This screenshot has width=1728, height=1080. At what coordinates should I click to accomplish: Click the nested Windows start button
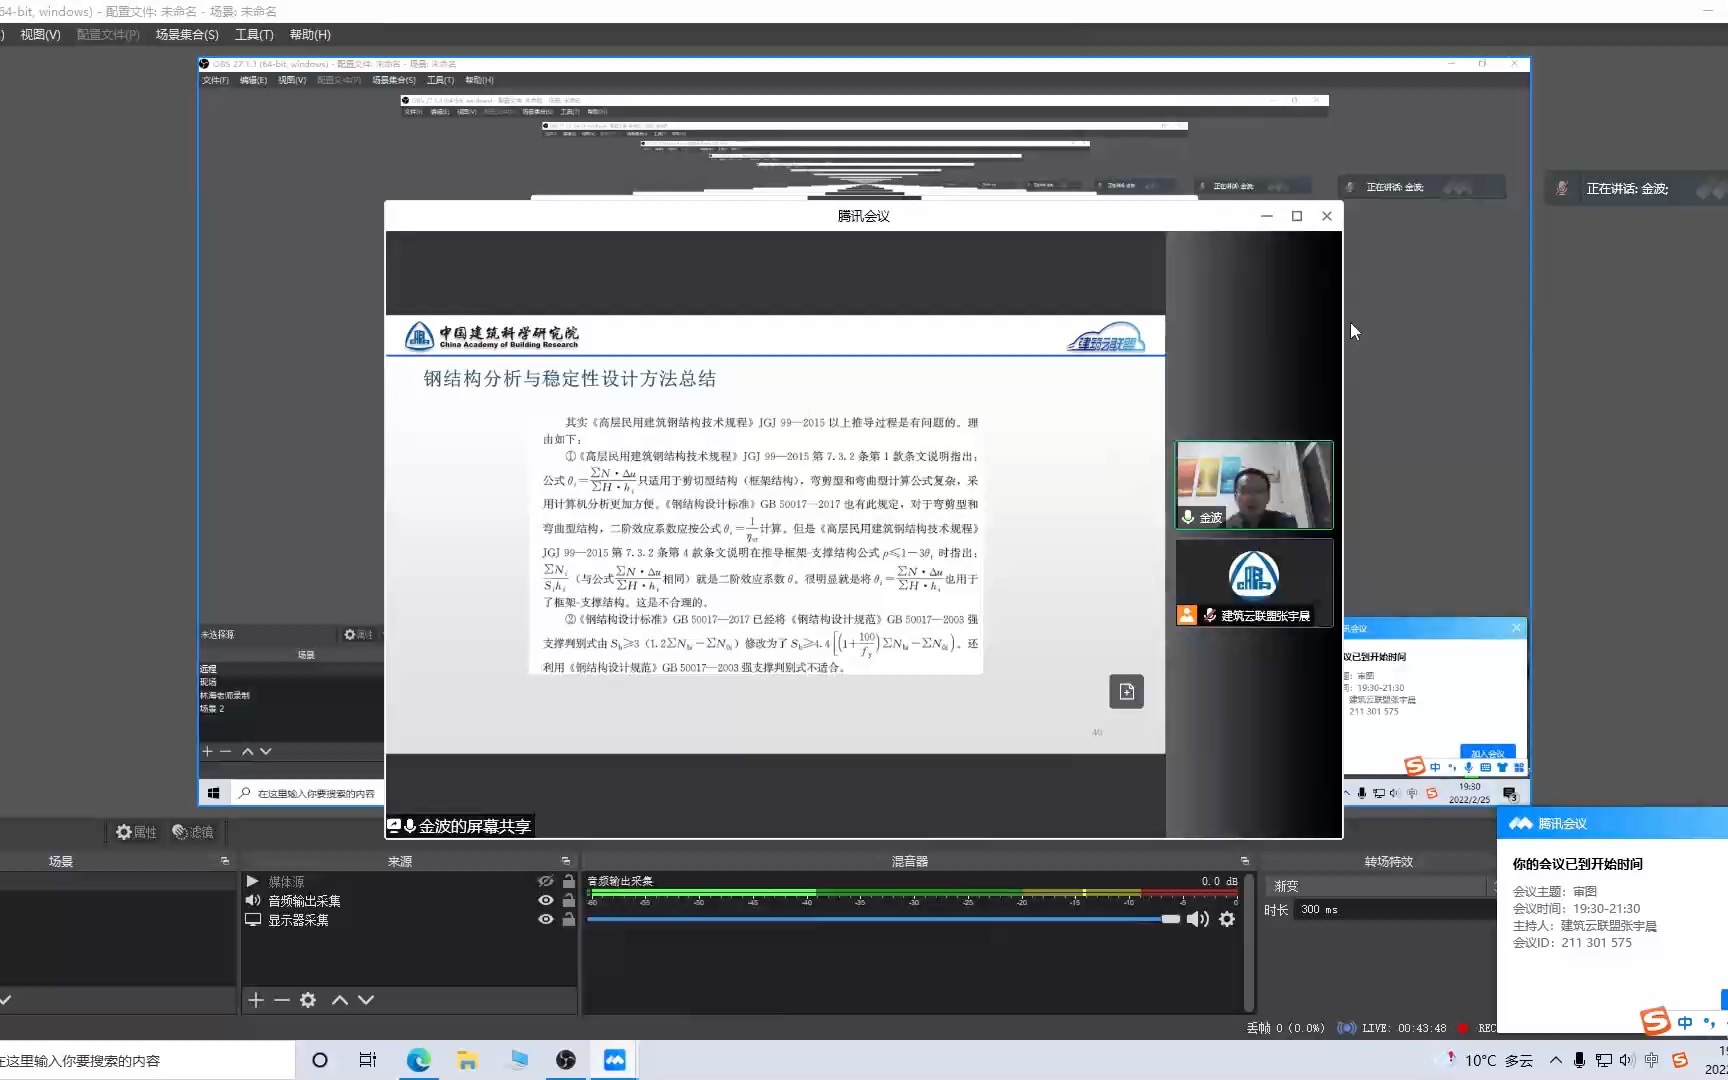[x=213, y=793]
